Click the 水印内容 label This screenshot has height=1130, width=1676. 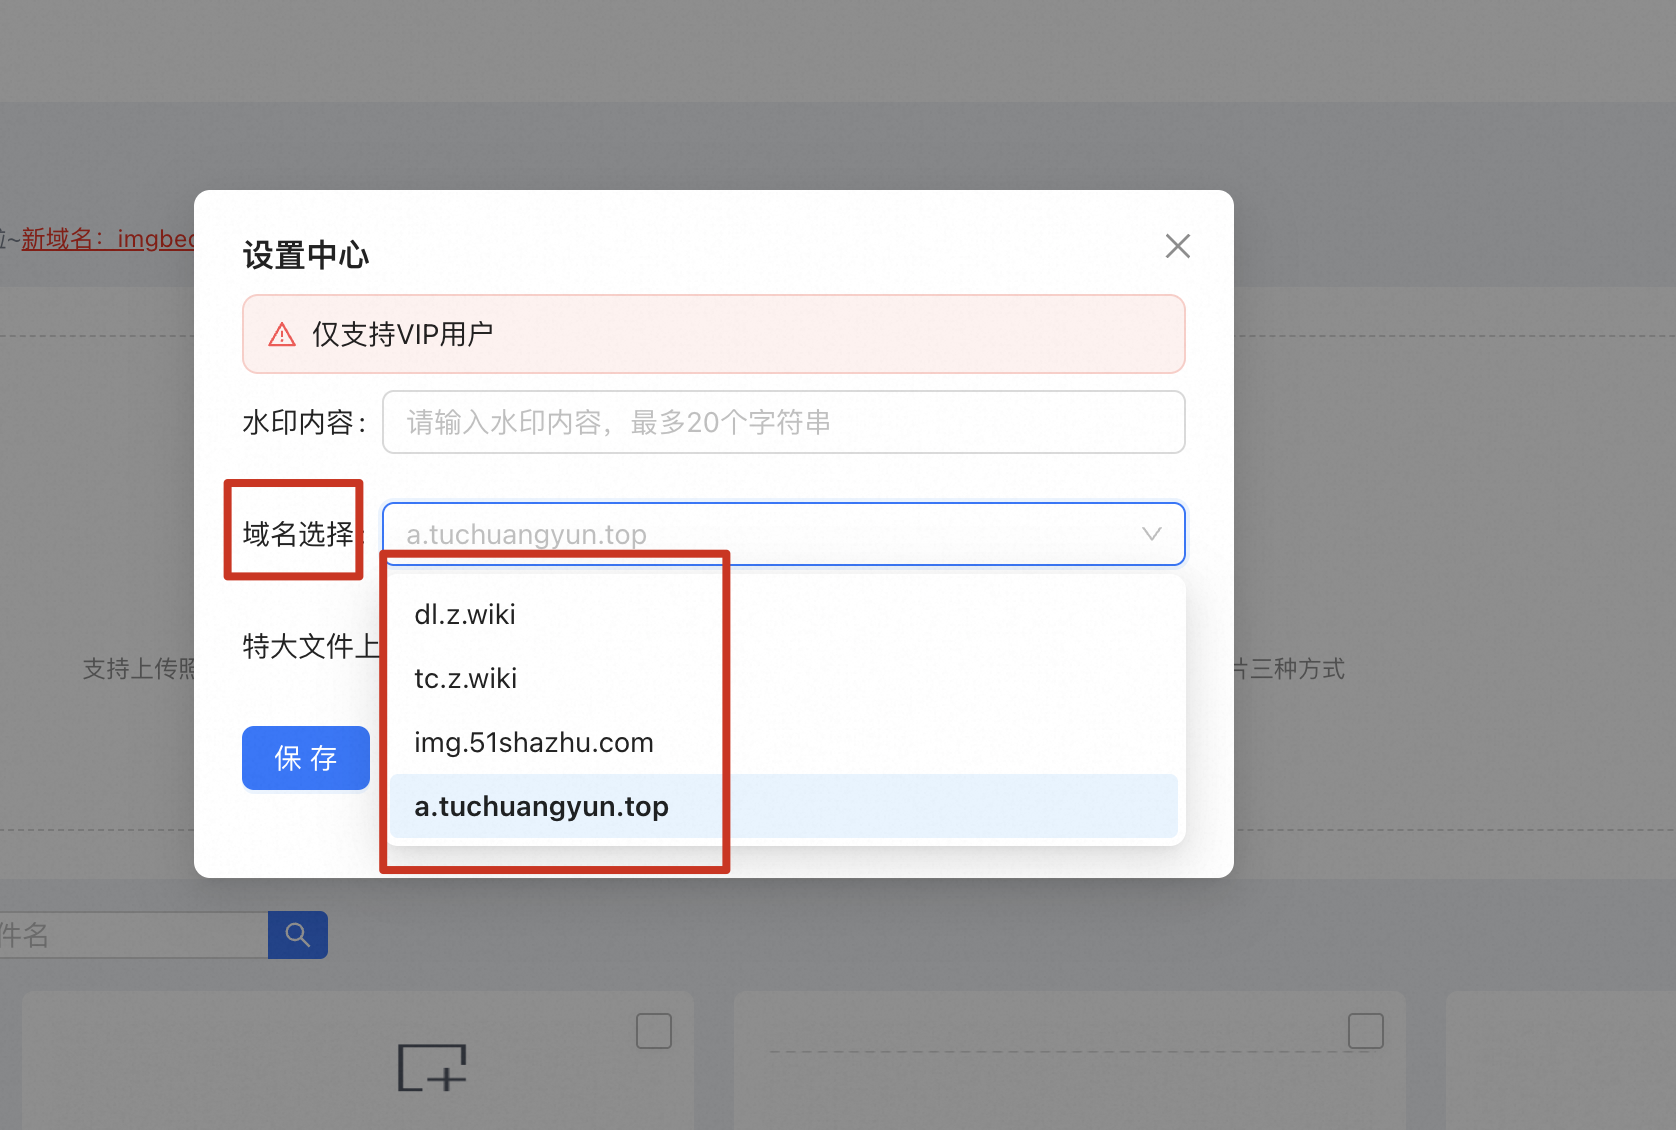[x=304, y=422]
